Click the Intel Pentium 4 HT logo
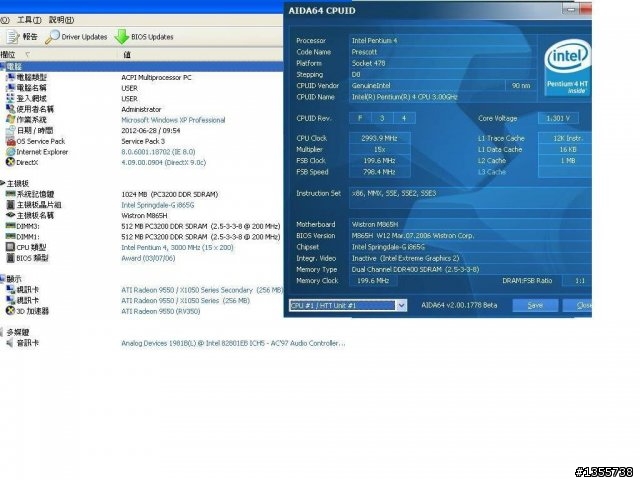The height and width of the screenshot is (480, 640). click(x=568, y=67)
